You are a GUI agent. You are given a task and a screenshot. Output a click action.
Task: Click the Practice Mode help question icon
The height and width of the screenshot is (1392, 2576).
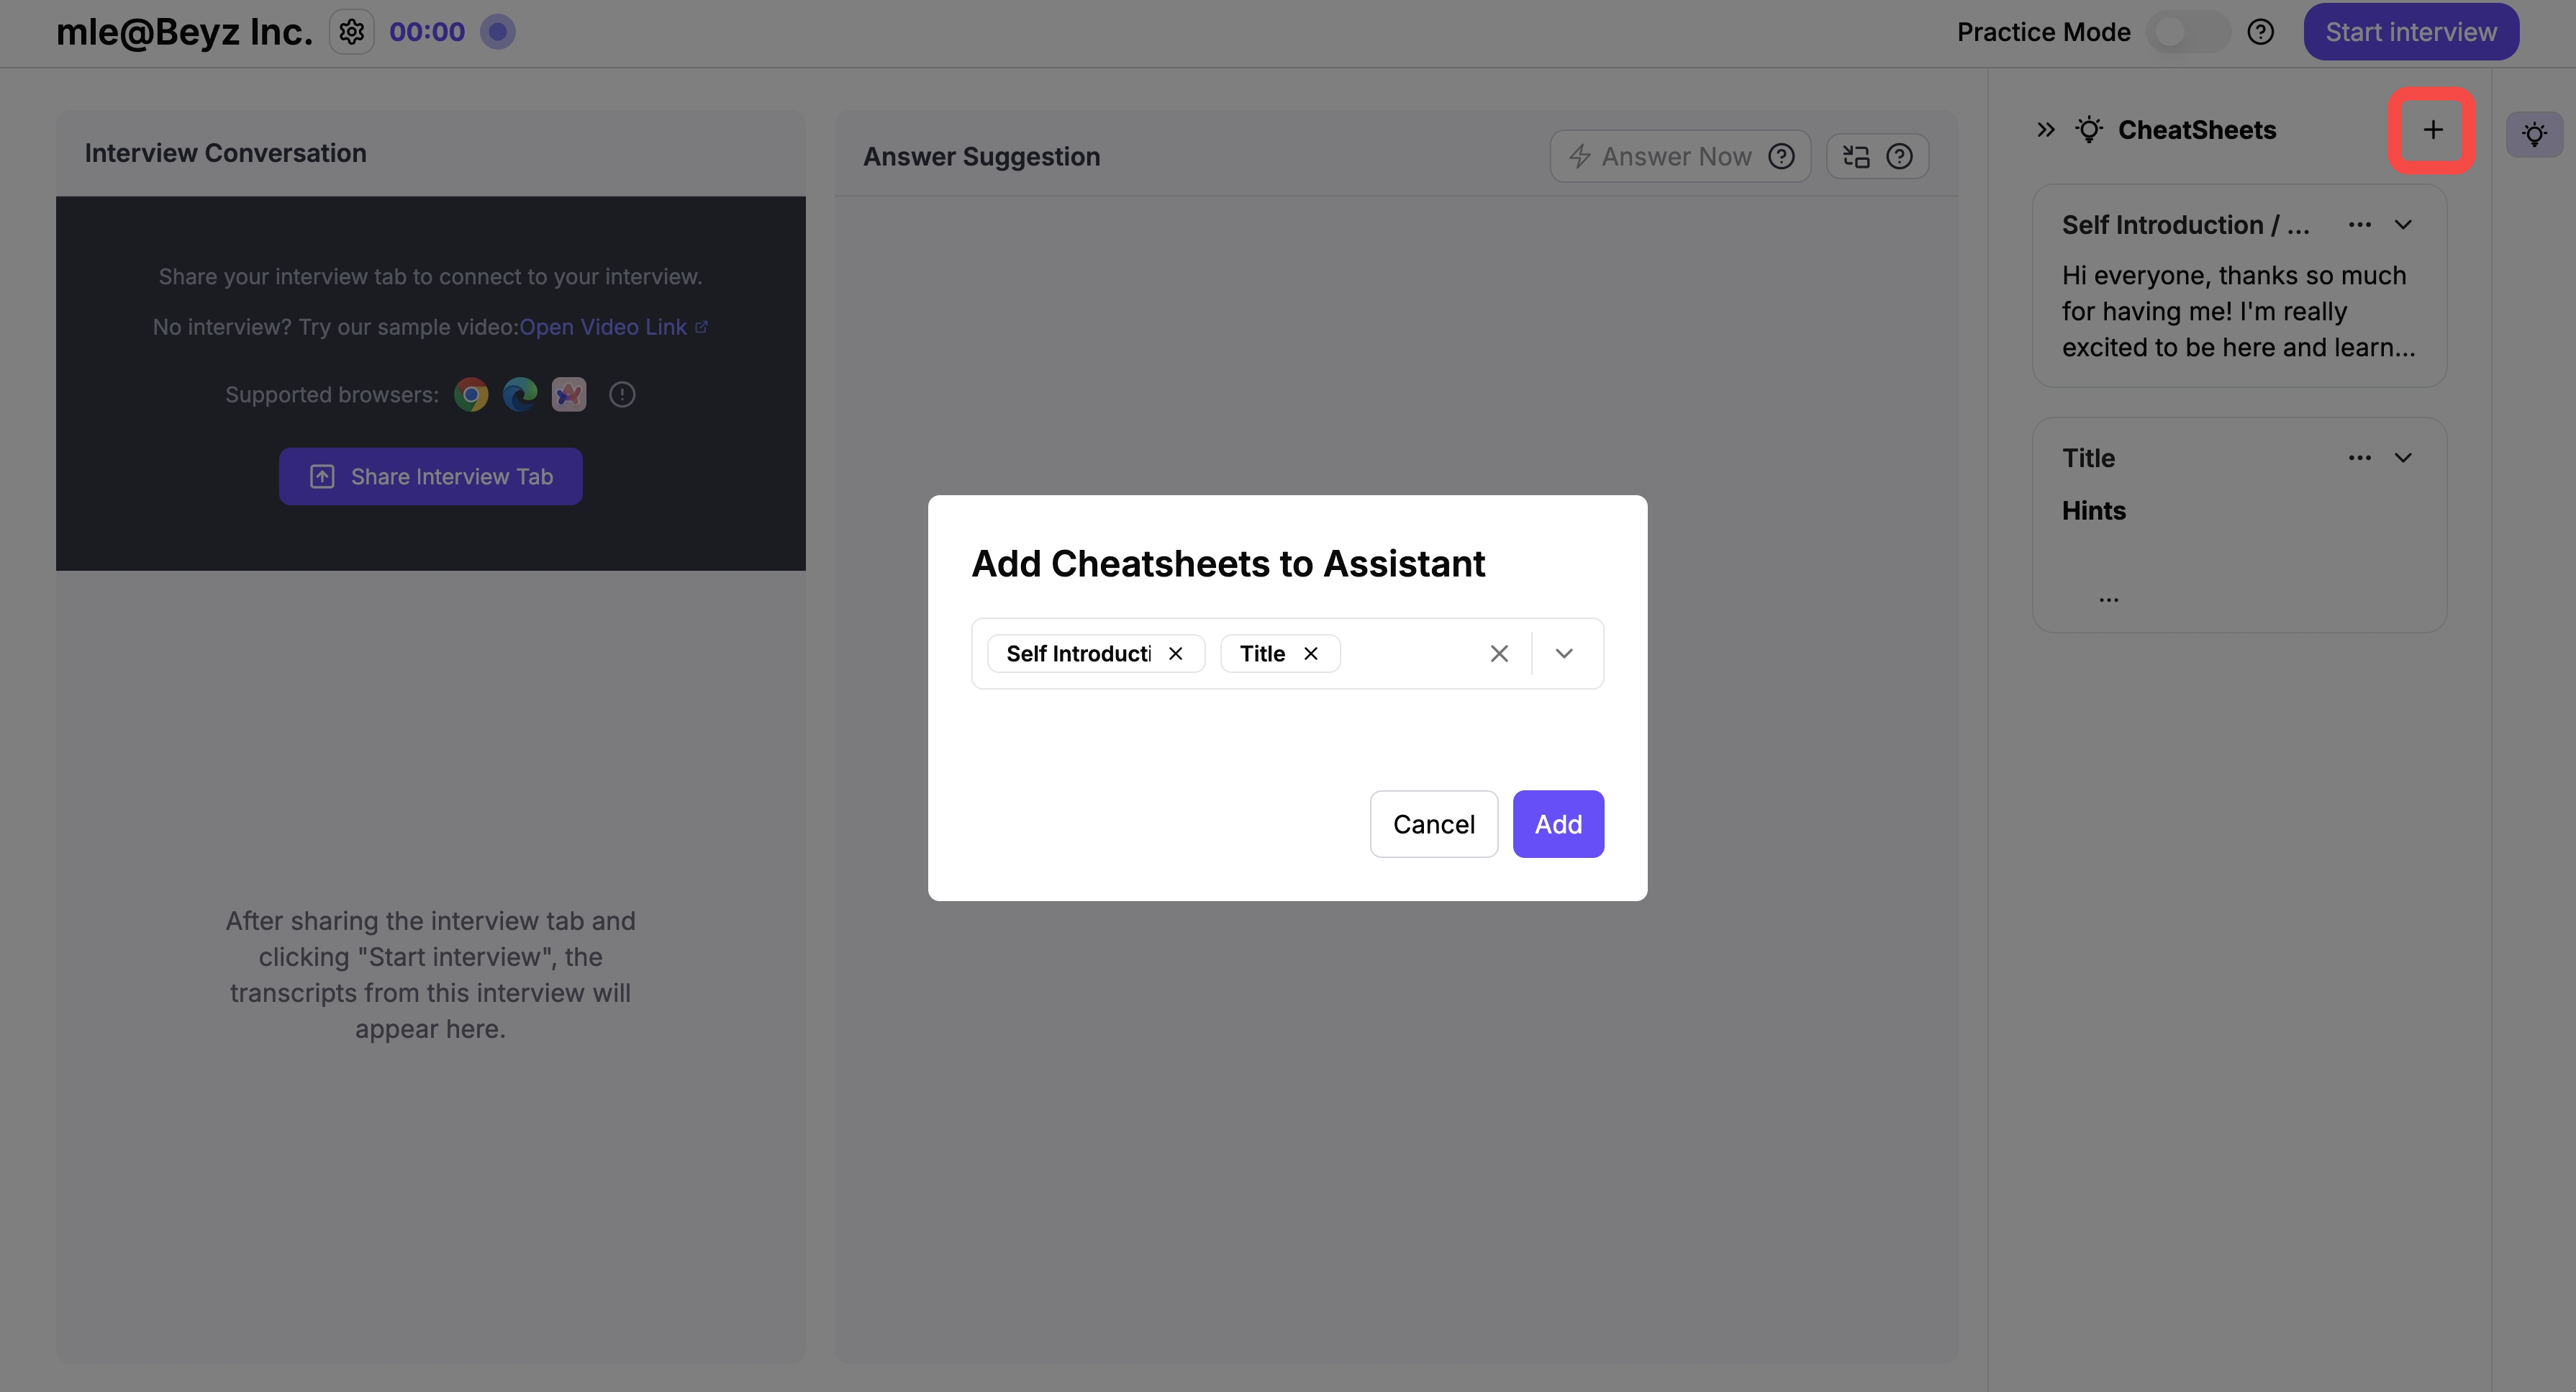click(x=2260, y=32)
